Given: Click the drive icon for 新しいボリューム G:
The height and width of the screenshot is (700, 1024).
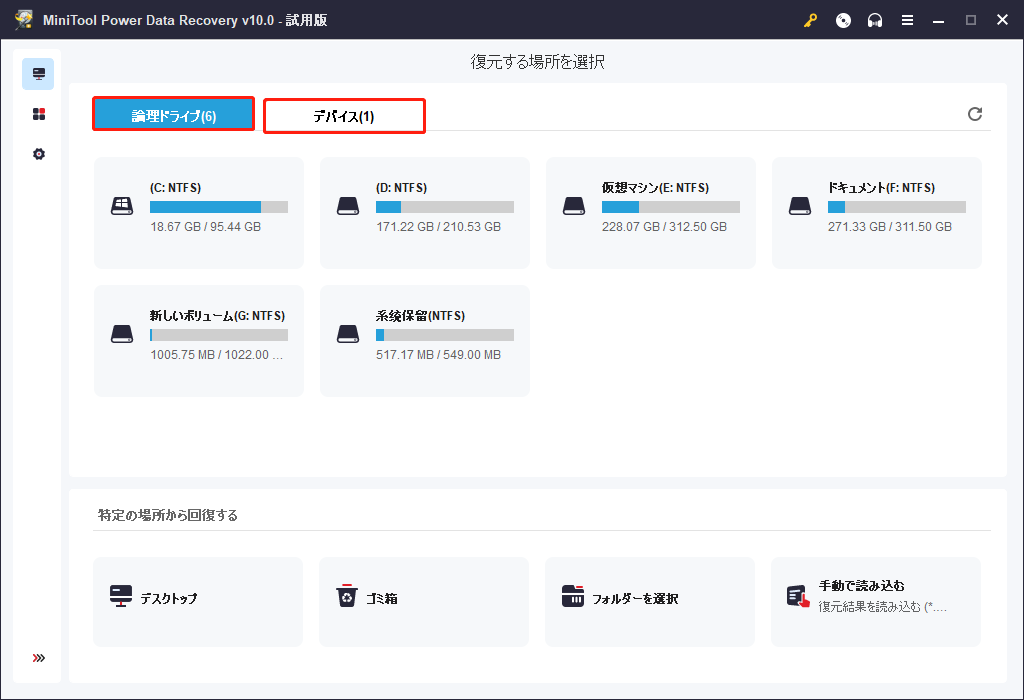Looking at the screenshot, I should pos(122,334).
